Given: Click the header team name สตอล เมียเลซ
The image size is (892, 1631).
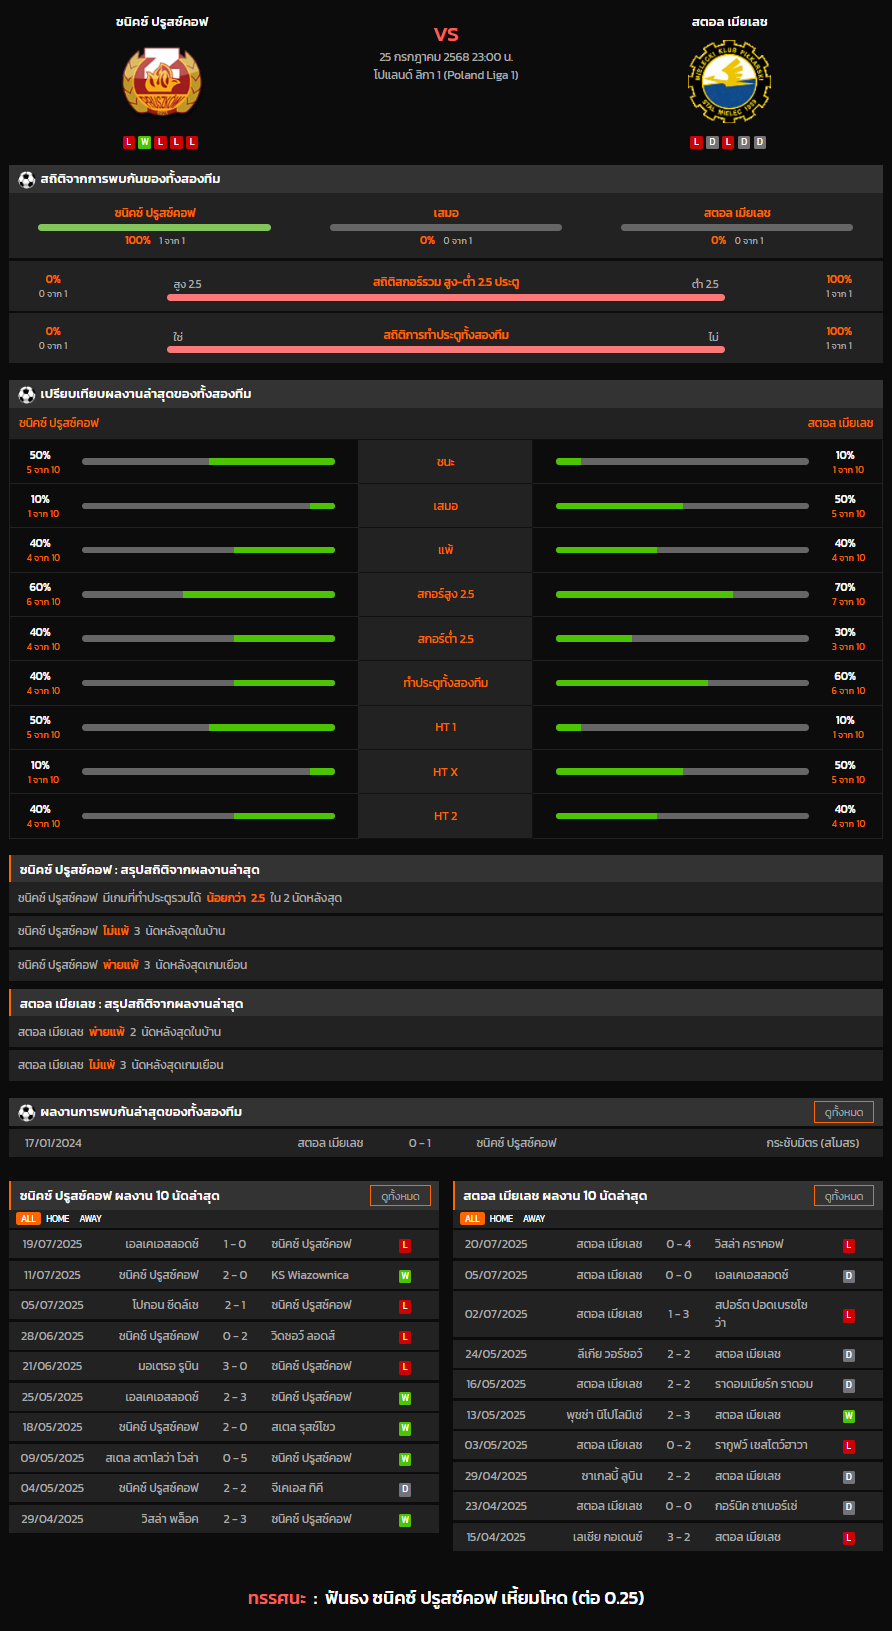Looking at the screenshot, I should [x=729, y=22].
